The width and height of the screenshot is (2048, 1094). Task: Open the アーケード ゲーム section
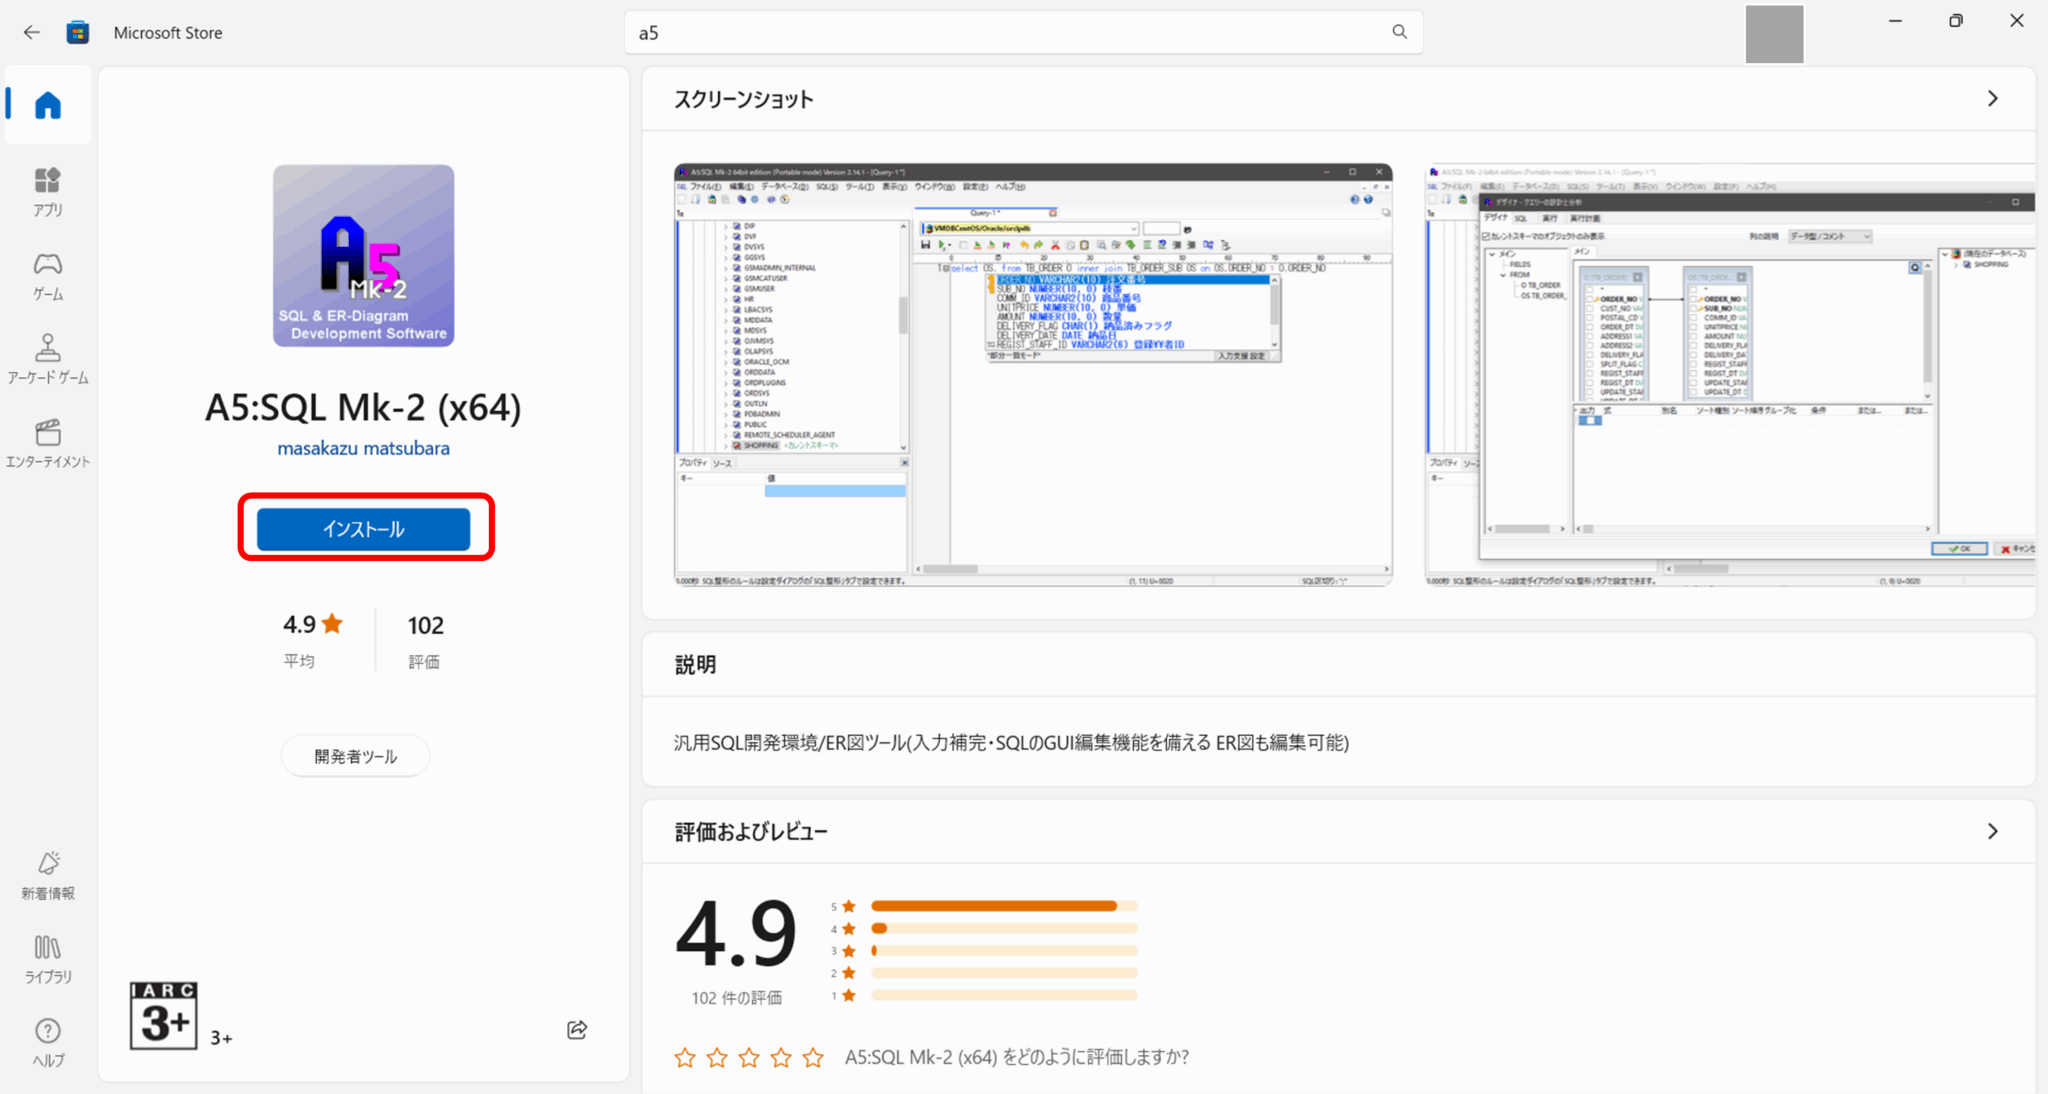pos(47,358)
